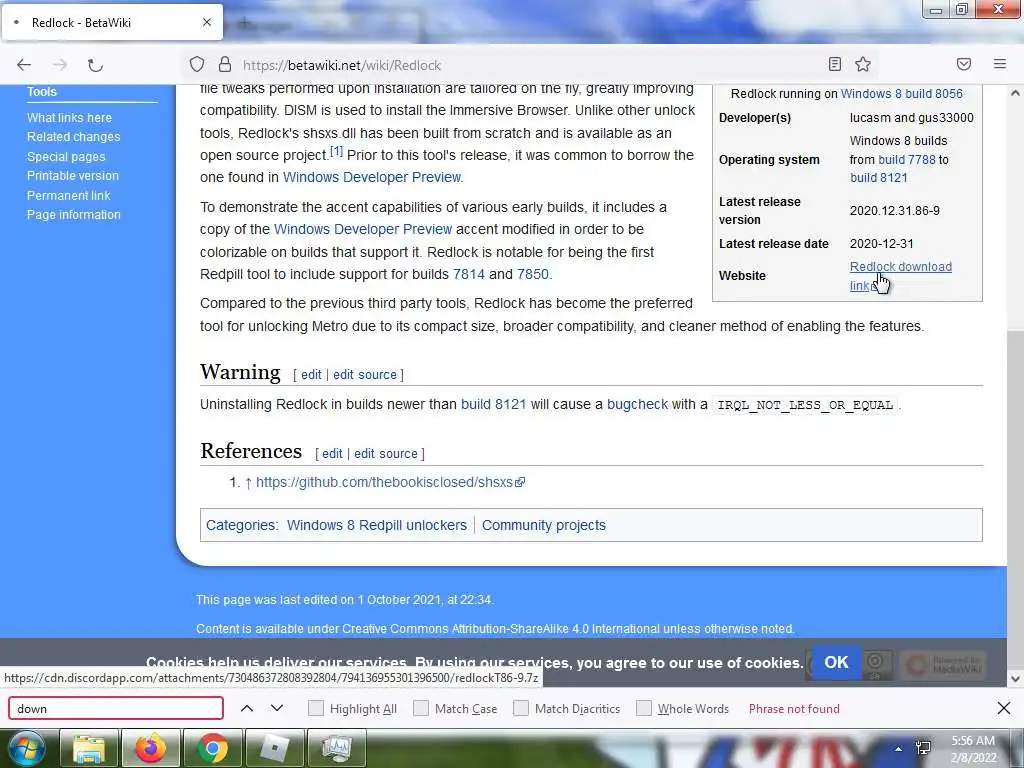The height and width of the screenshot is (768, 1024).
Task: Go back to the previous page
Action: point(24,65)
